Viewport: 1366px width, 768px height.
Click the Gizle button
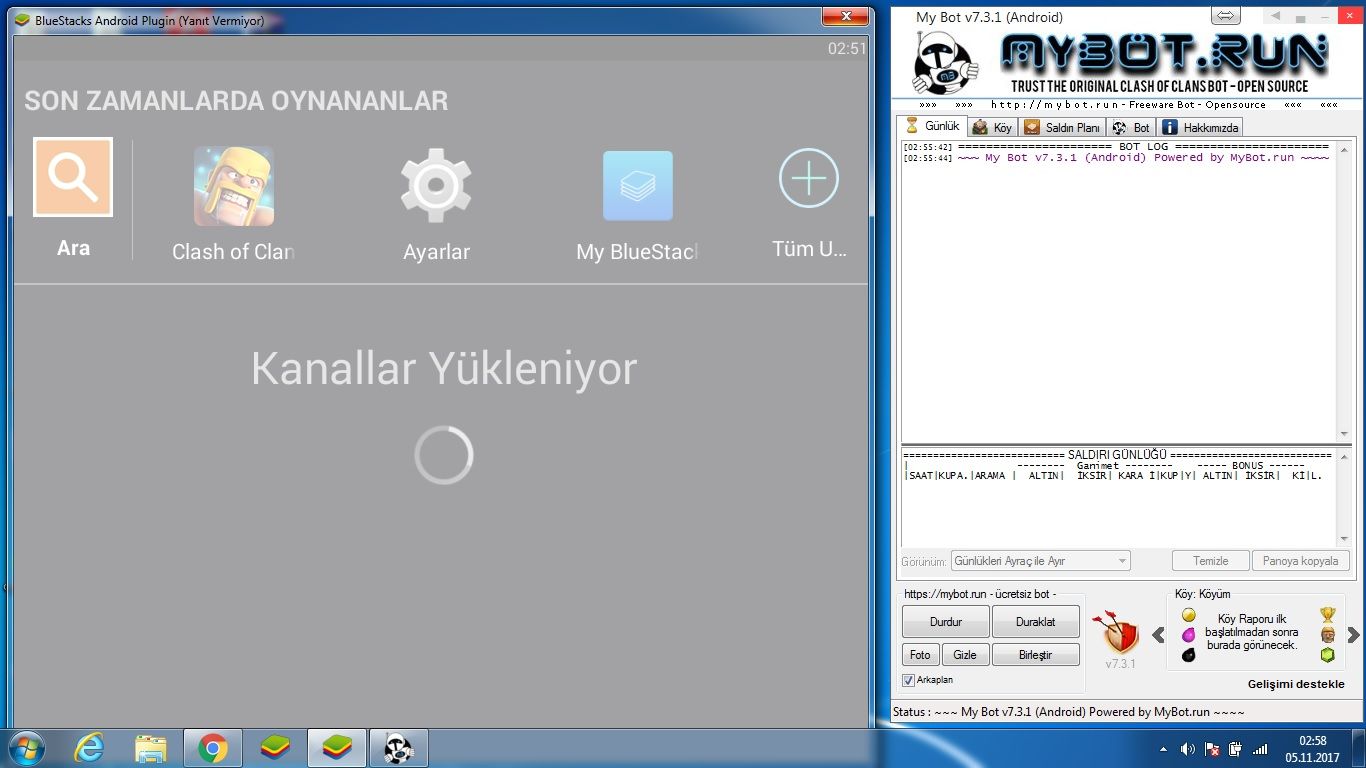(x=965, y=655)
